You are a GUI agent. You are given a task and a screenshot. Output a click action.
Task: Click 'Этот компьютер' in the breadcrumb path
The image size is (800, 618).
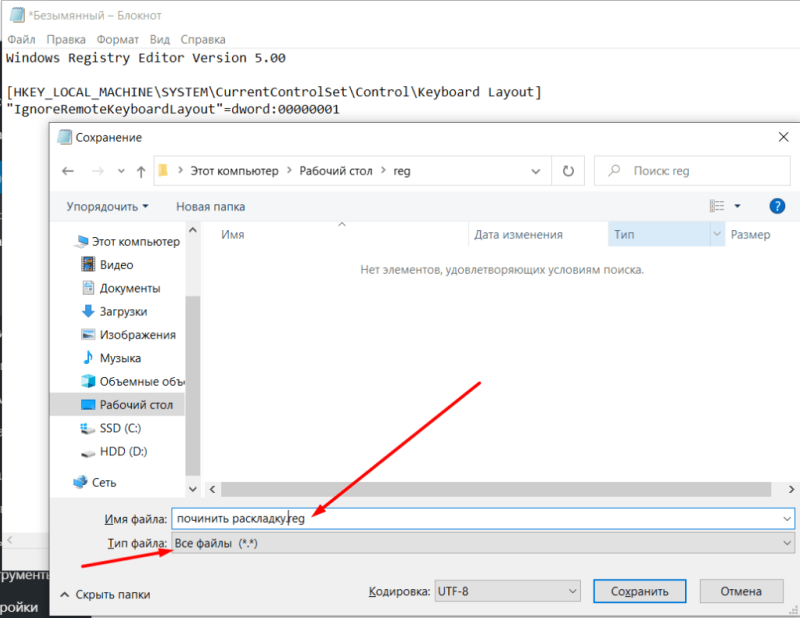pos(235,171)
